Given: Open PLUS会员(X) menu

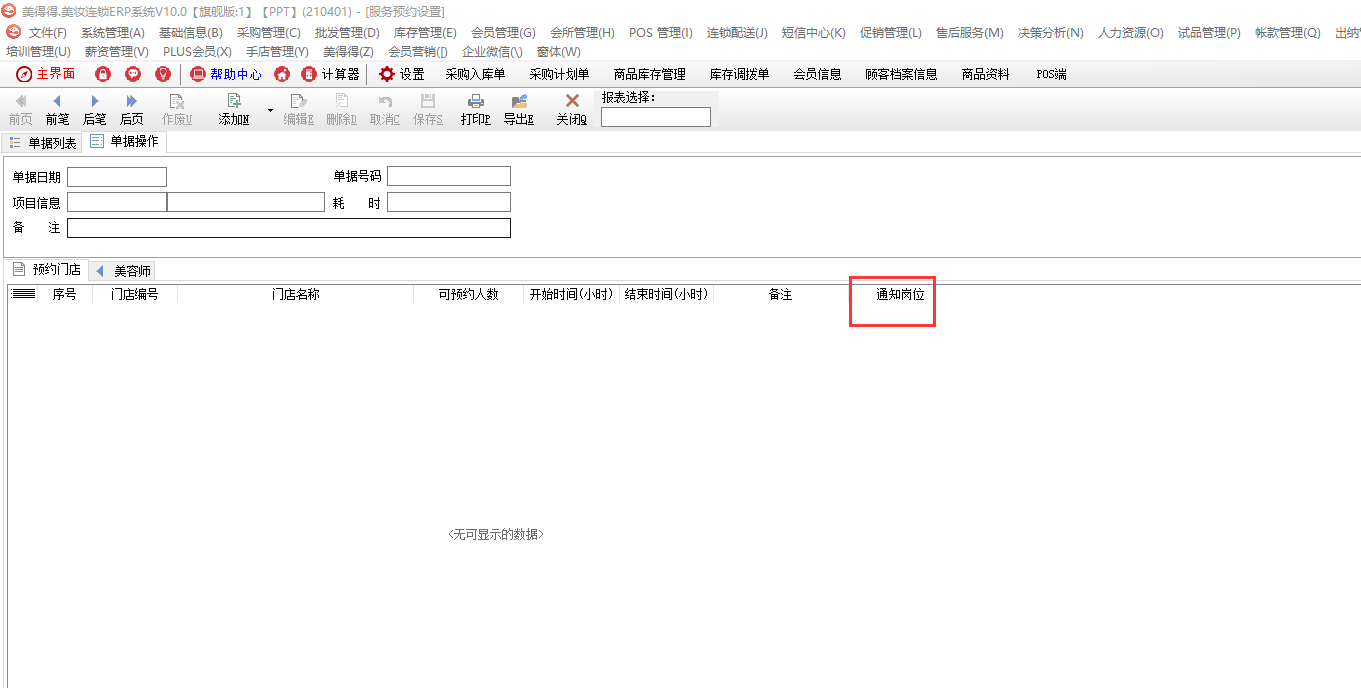Looking at the screenshot, I should pos(197,51).
